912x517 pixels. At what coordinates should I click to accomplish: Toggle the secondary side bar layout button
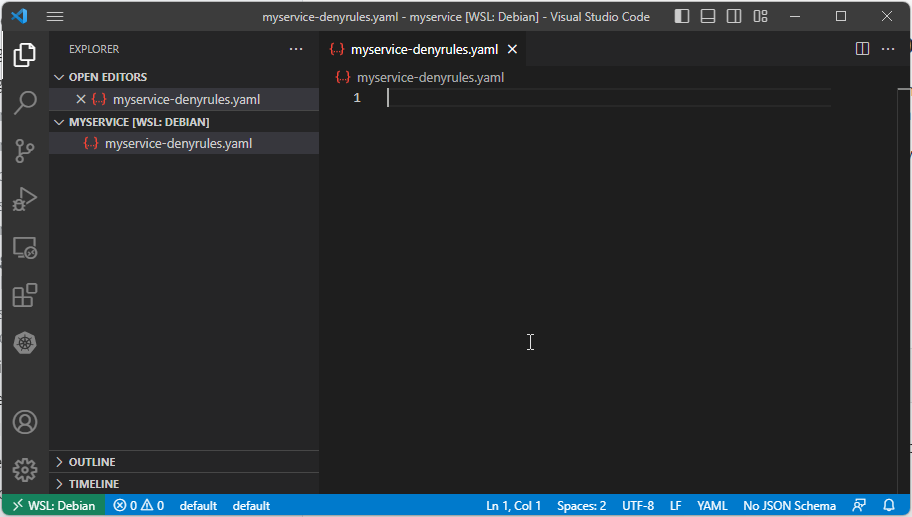(734, 17)
